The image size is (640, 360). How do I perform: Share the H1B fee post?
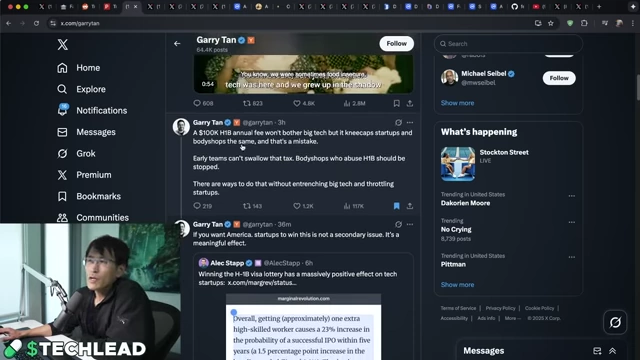(x=410, y=206)
